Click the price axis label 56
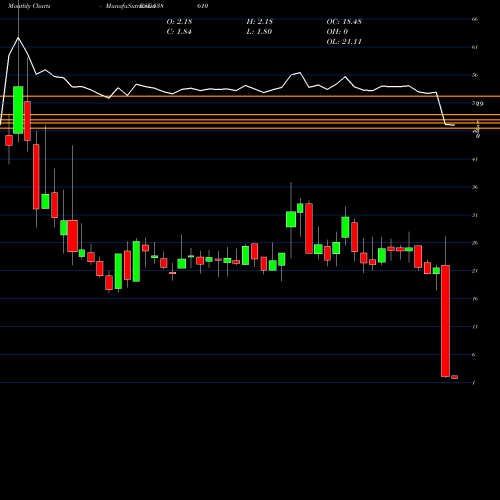 pyautogui.click(x=475, y=75)
